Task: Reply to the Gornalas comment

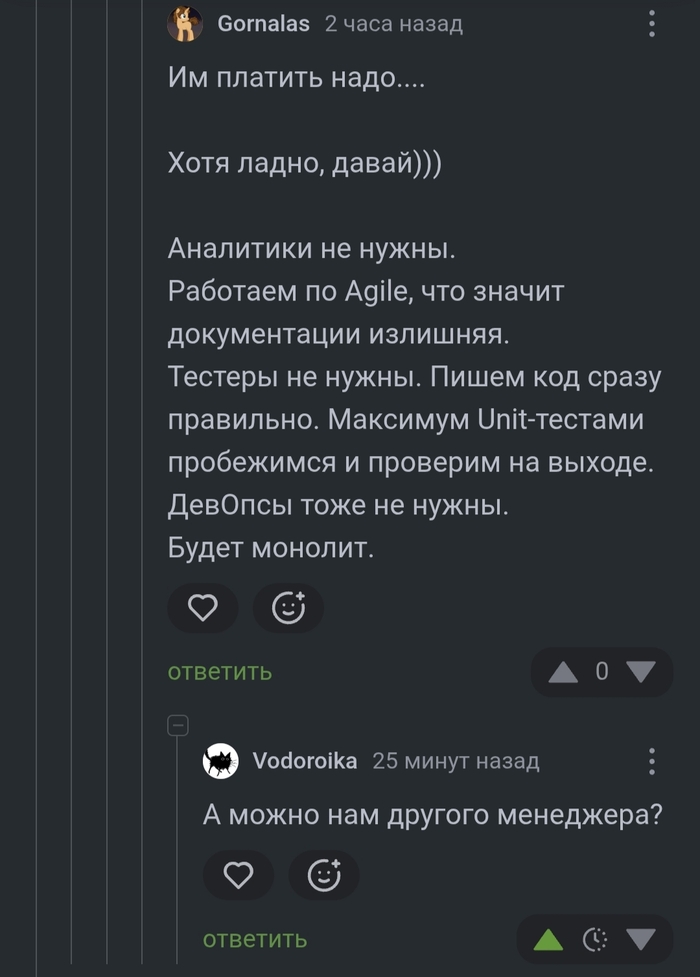Action: (219, 672)
